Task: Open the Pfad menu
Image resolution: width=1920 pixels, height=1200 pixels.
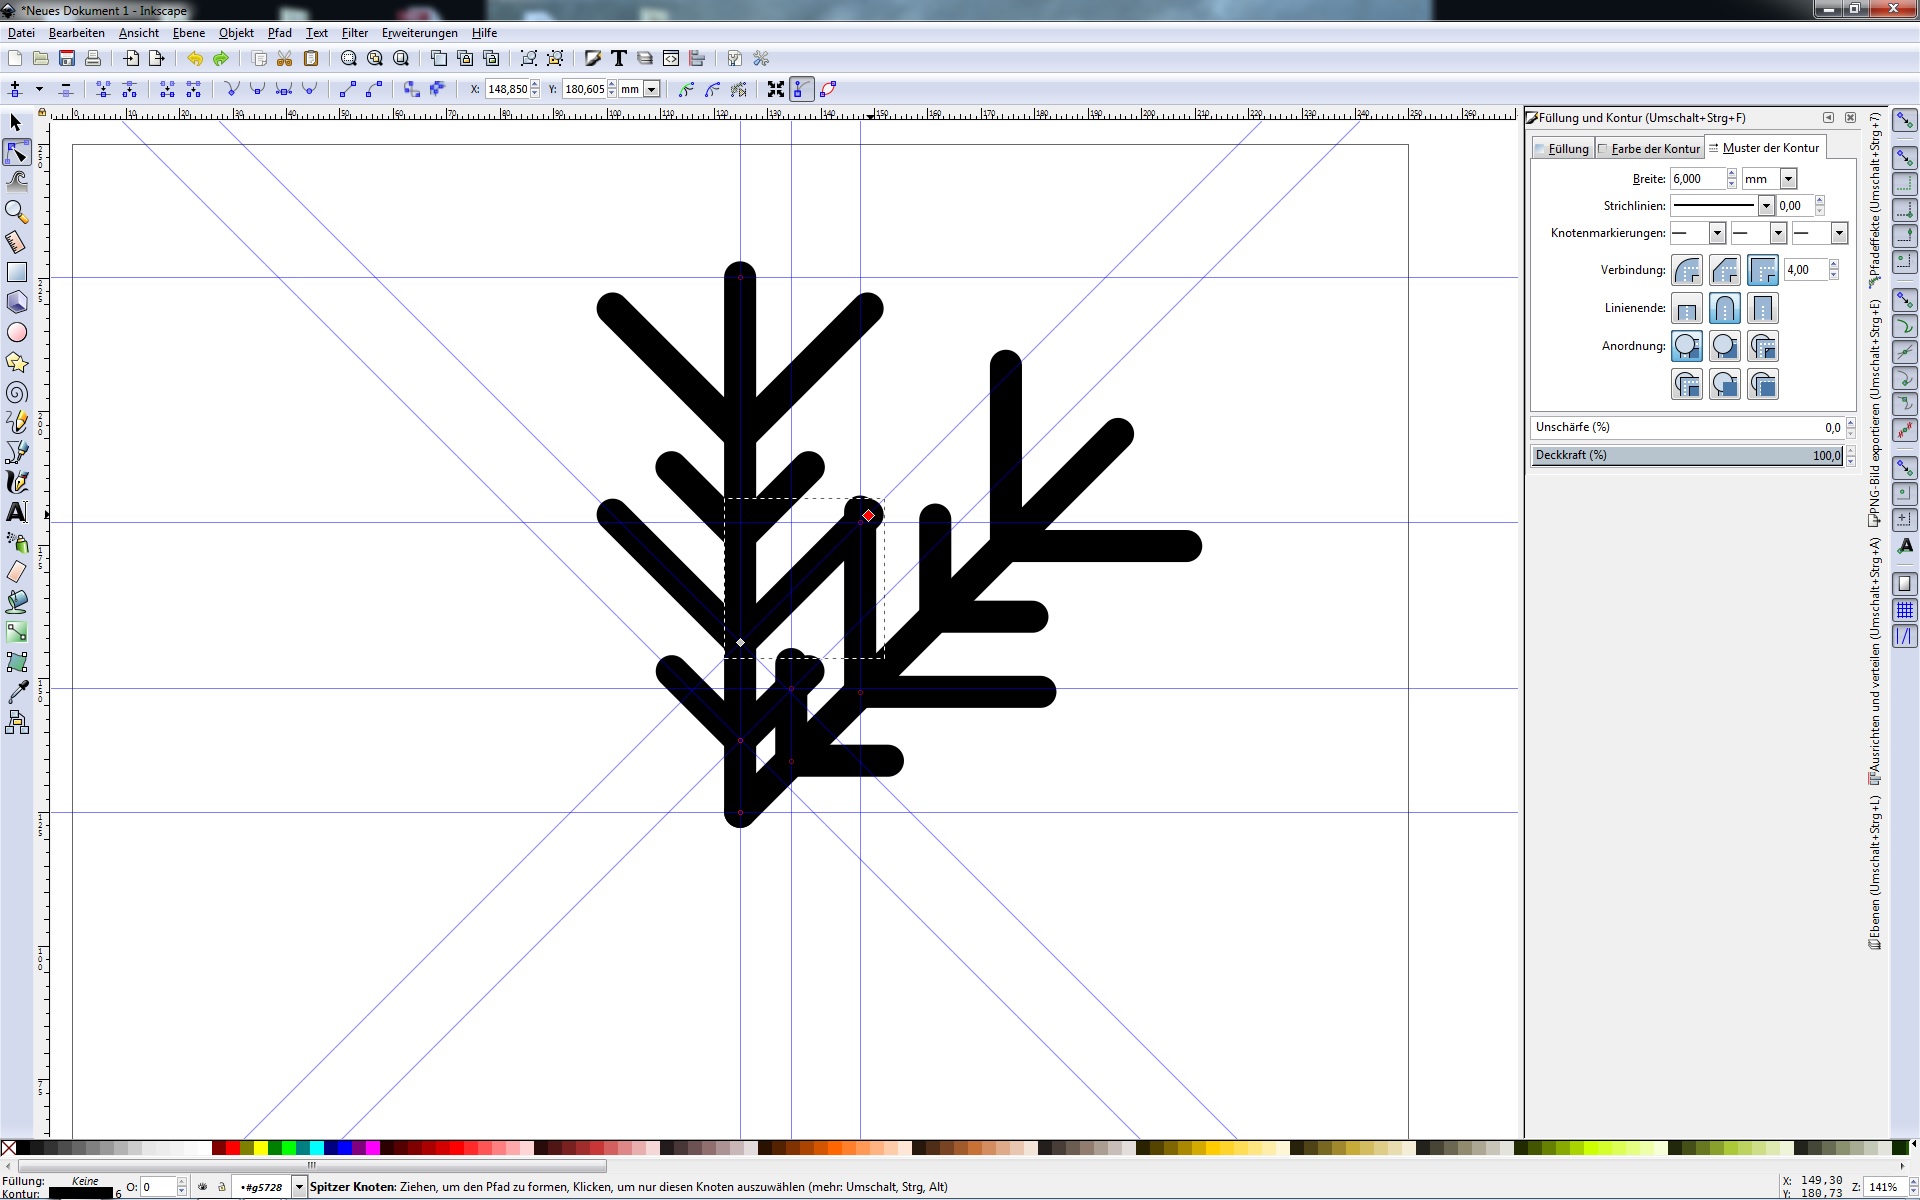Action: [x=279, y=33]
